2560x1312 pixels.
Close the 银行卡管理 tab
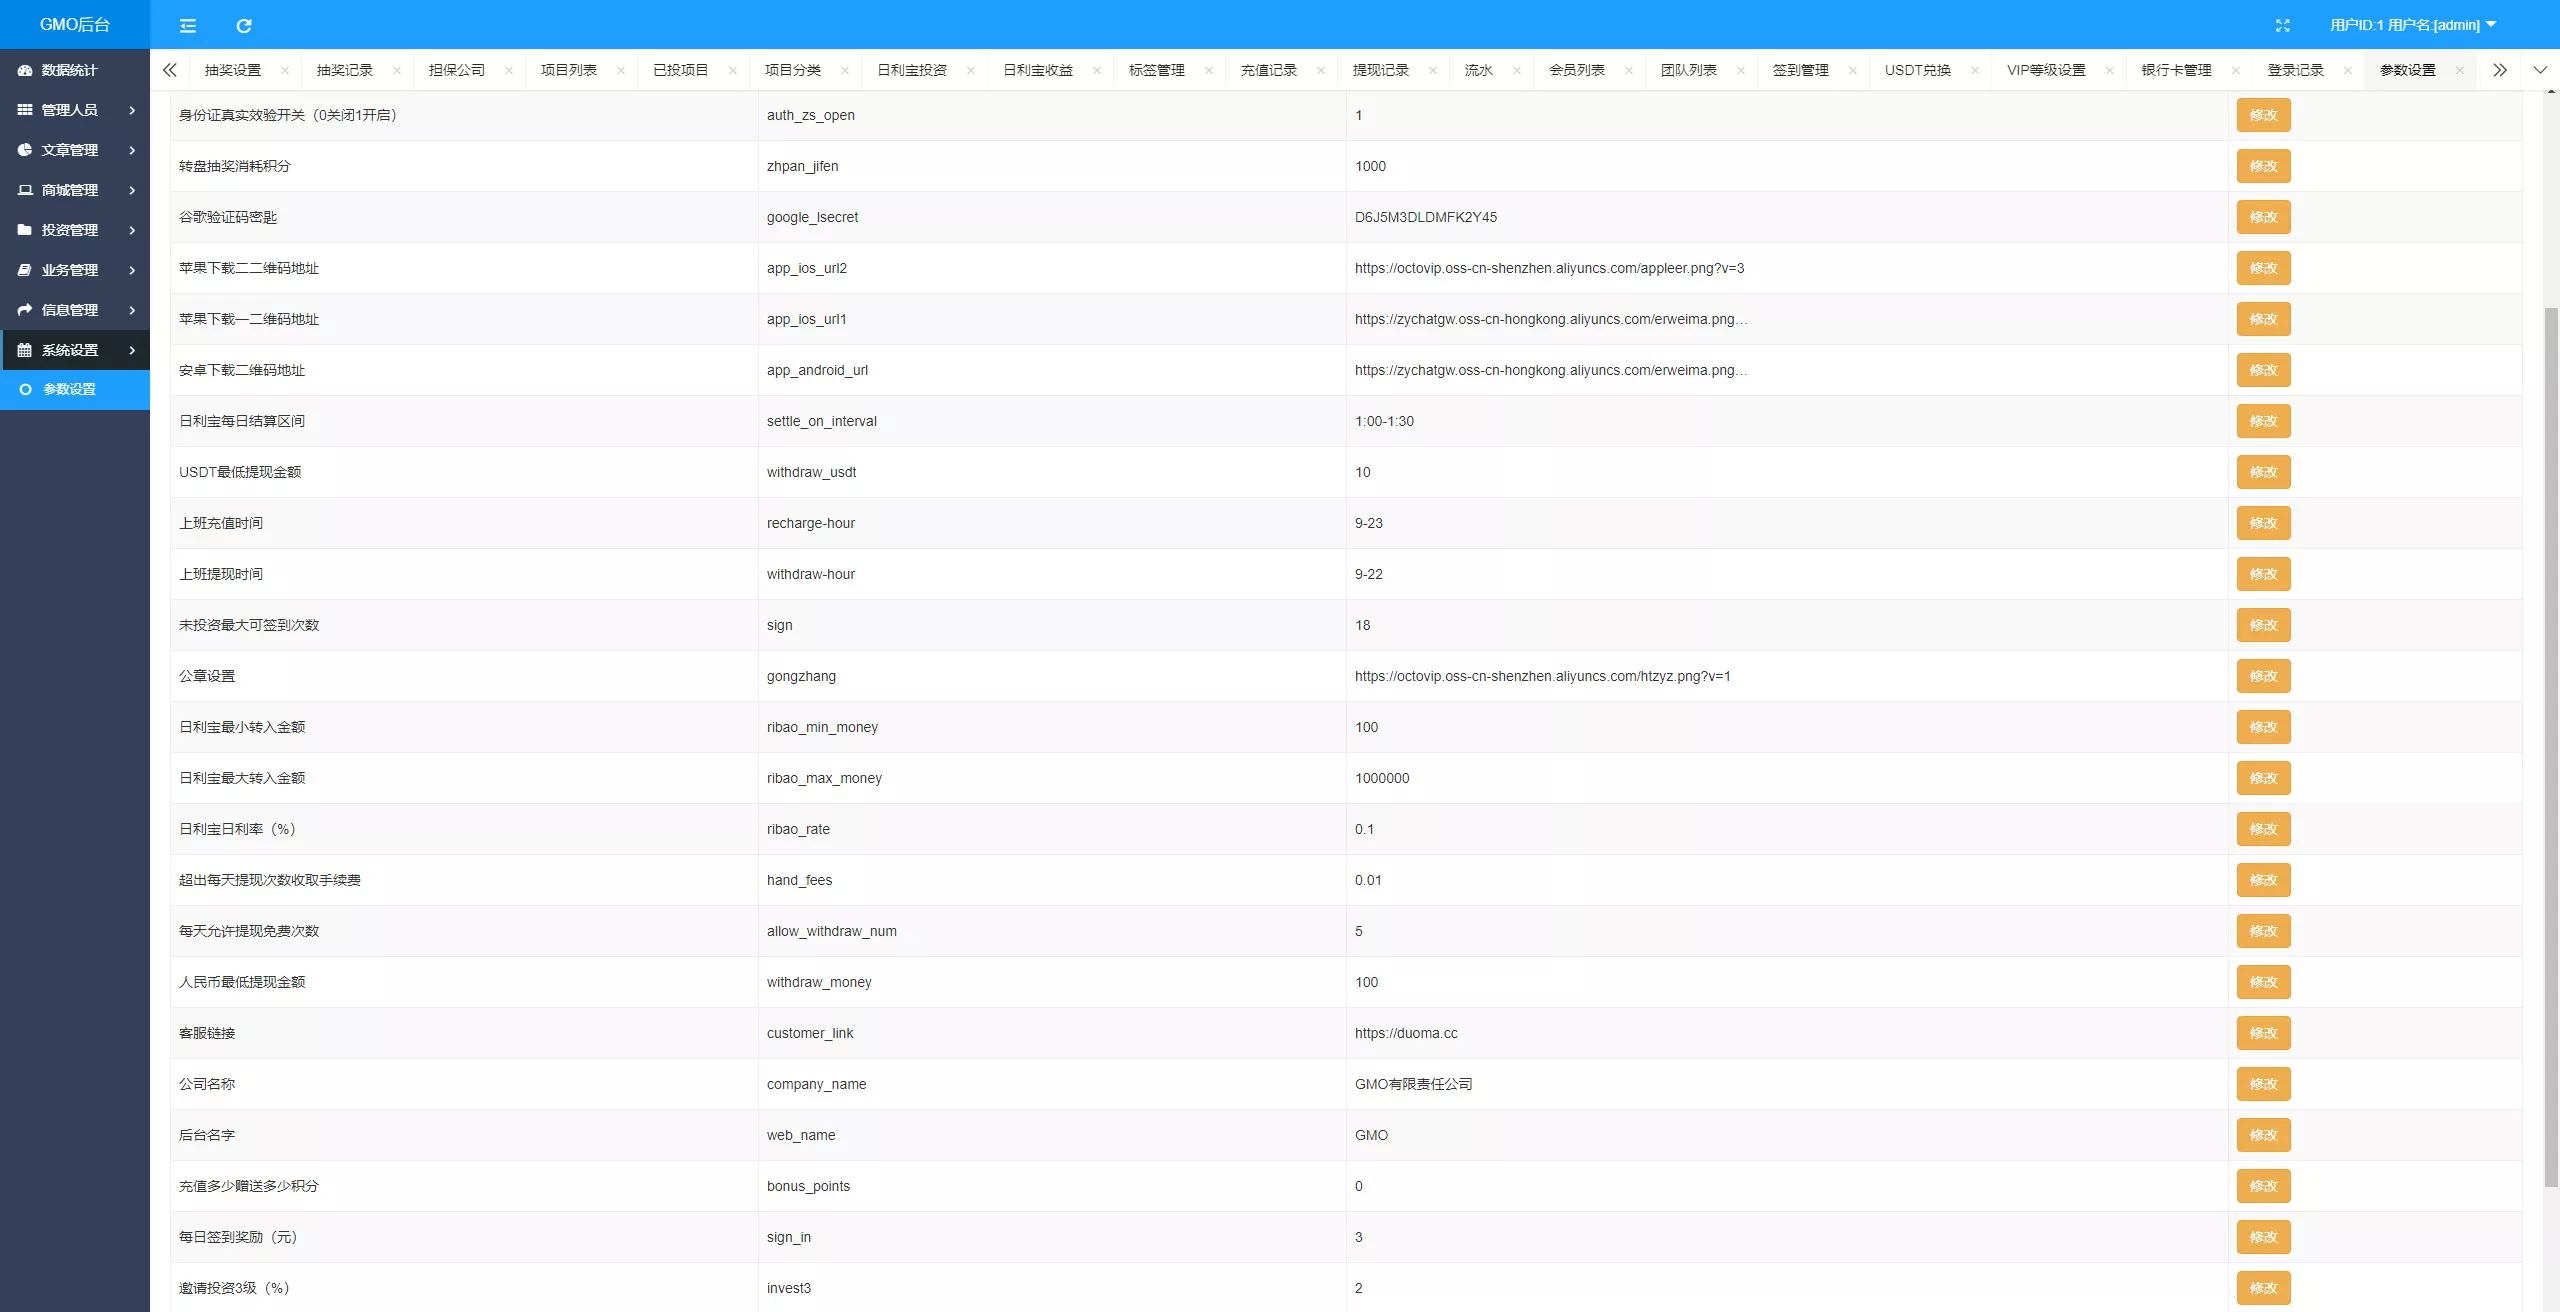[x=2236, y=70]
